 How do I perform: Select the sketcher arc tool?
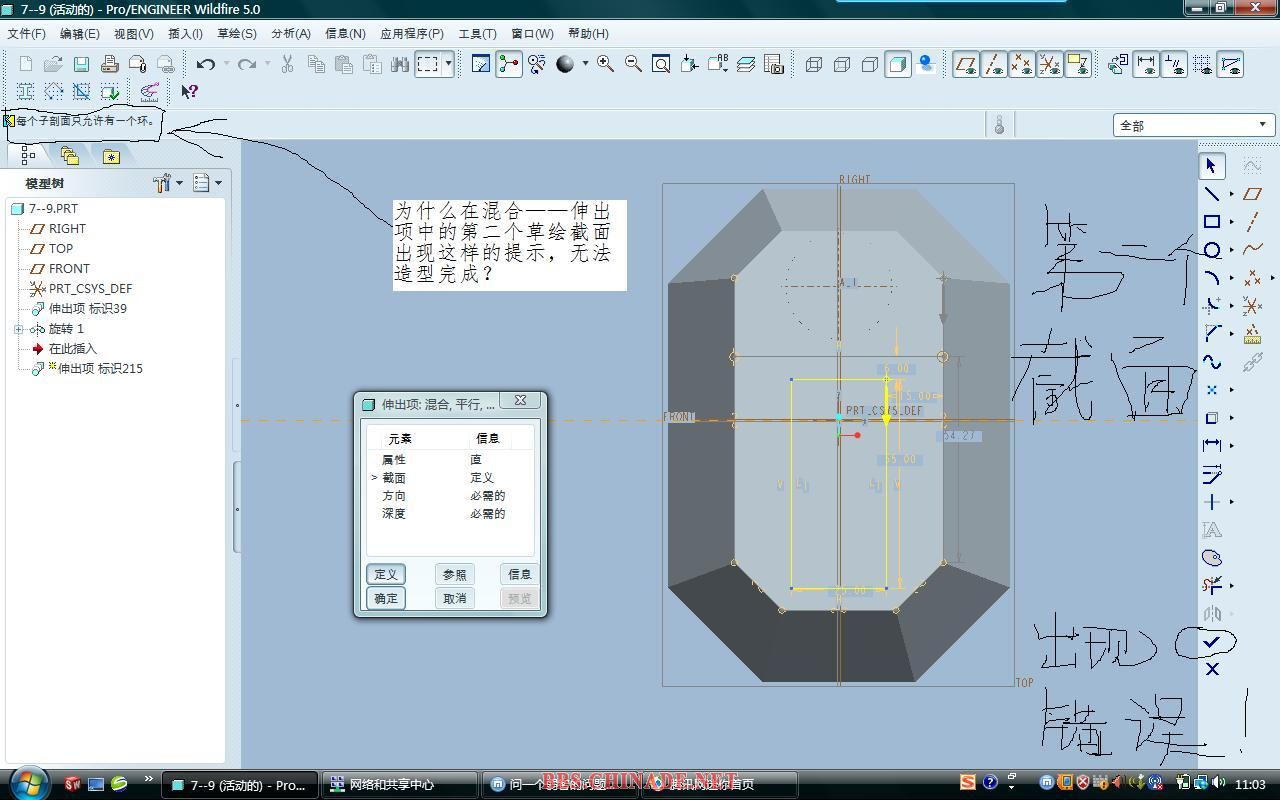tap(1212, 278)
